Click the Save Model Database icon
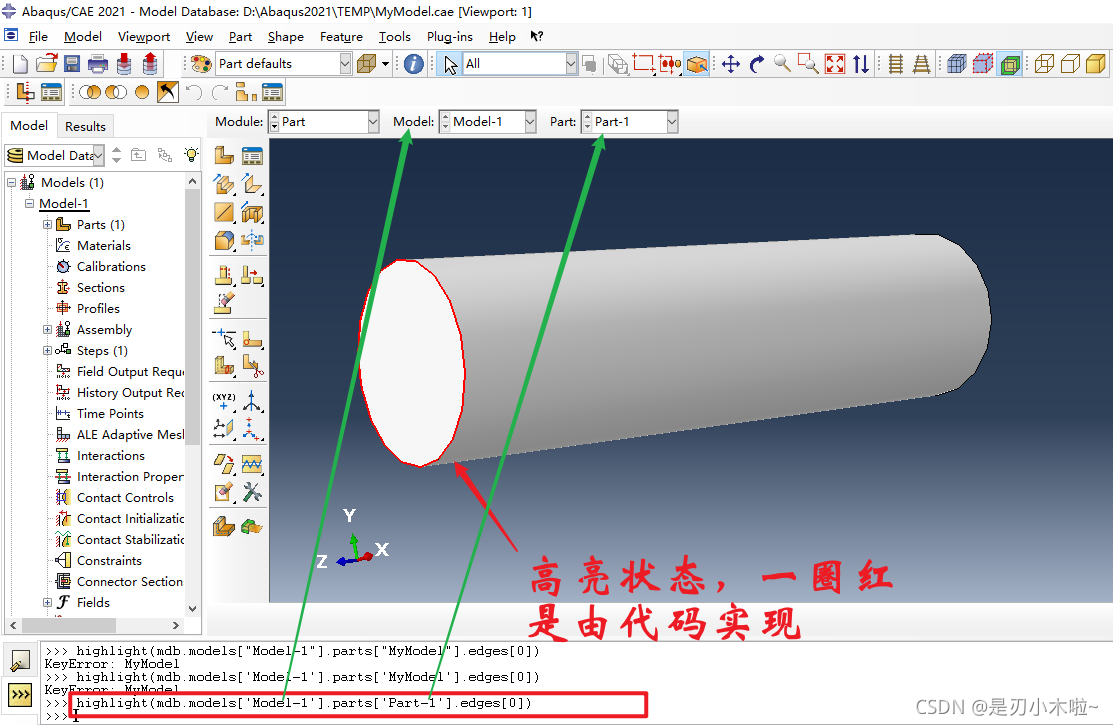Viewport: 1113px width, 725px height. [72, 64]
